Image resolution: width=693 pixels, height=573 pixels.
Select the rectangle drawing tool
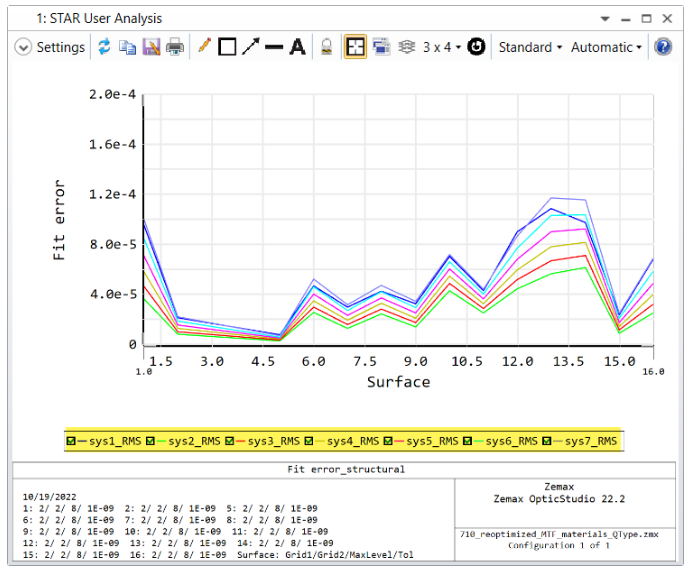(x=227, y=47)
